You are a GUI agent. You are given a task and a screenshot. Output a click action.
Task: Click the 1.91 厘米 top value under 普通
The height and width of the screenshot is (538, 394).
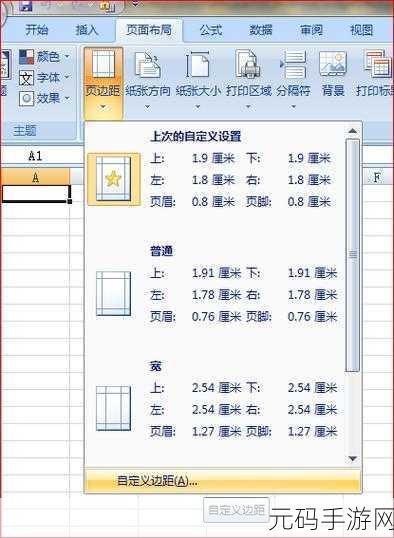(216, 273)
